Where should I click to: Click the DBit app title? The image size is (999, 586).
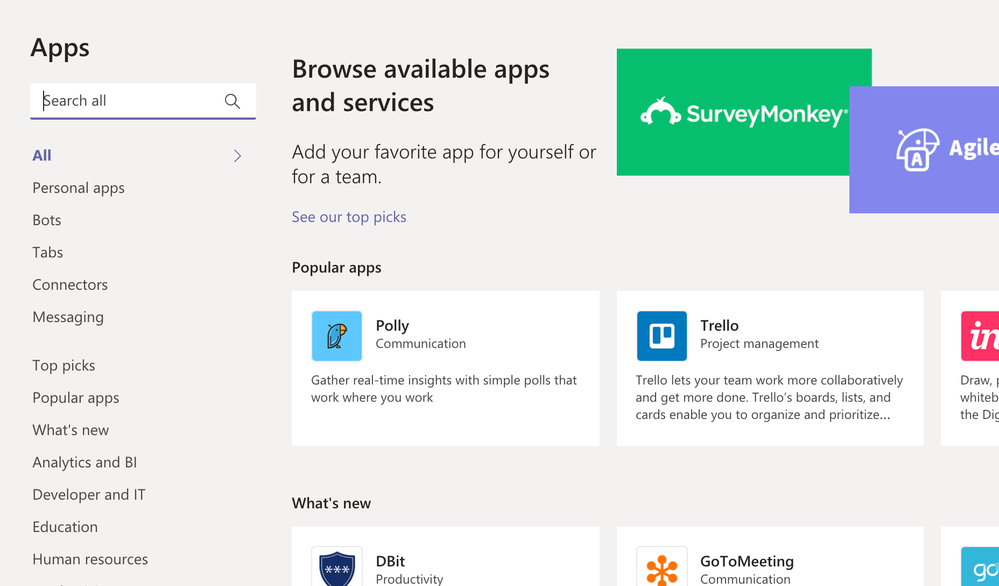(391, 561)
